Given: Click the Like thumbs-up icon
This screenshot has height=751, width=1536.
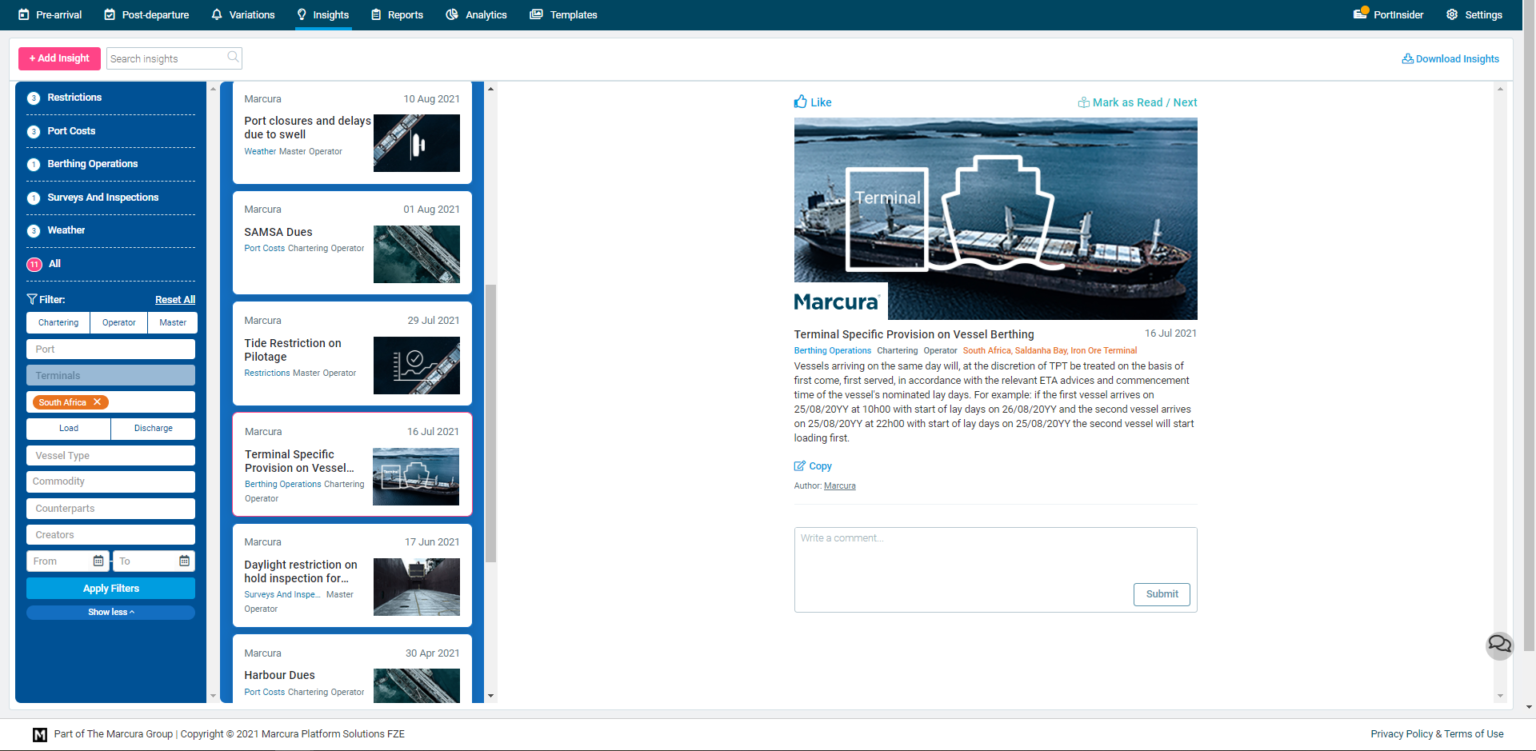Looking at the screenshot, I should click(x=800, y=101).
